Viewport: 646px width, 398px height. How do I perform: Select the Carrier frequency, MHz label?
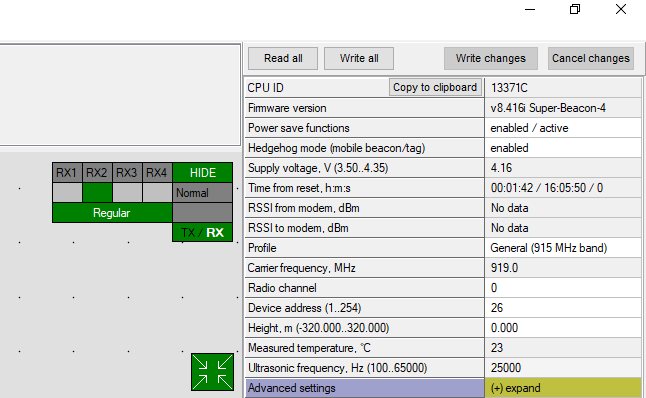(x=302, y=268)
